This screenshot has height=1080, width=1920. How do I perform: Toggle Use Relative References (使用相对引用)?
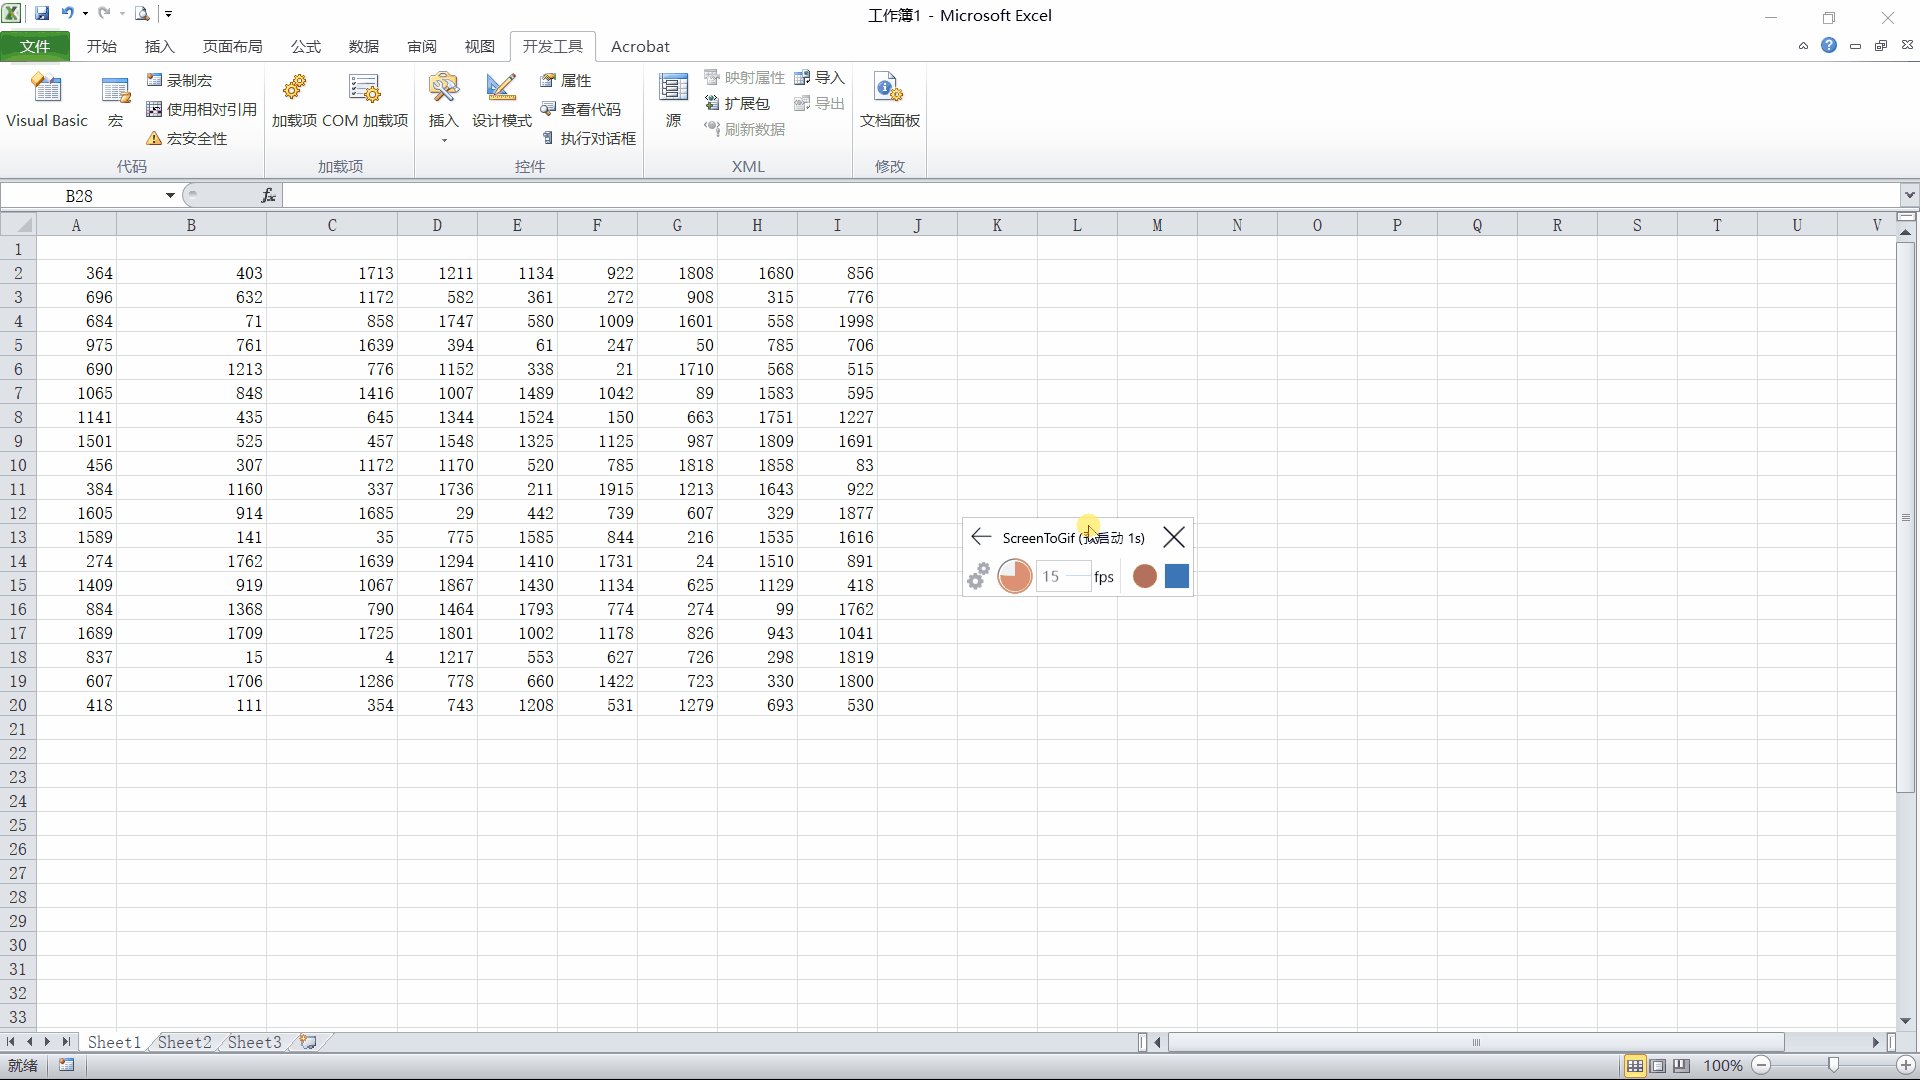[x=201, y=109]
